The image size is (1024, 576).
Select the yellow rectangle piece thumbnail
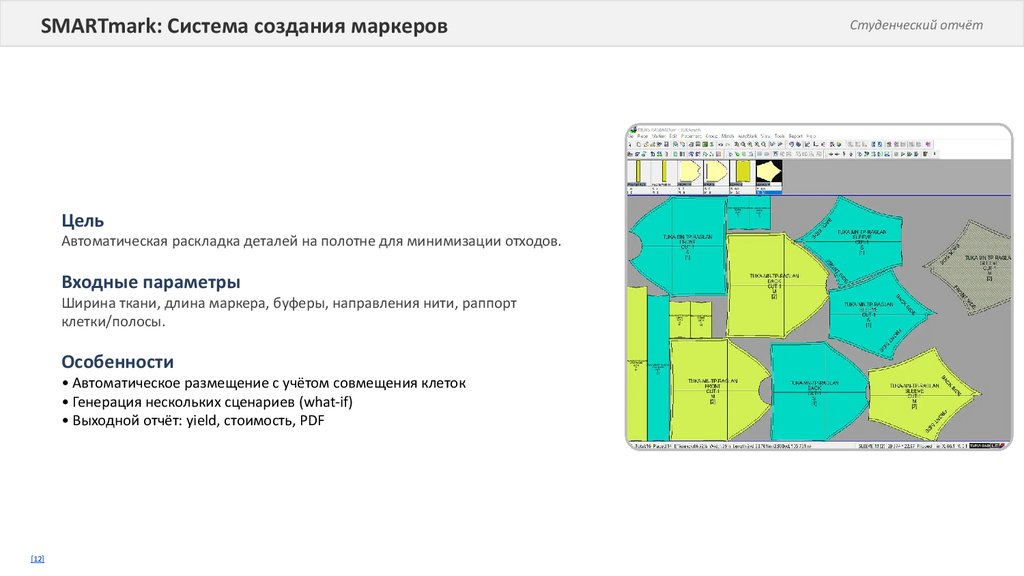pyautogui.click(x=743, y=171)
